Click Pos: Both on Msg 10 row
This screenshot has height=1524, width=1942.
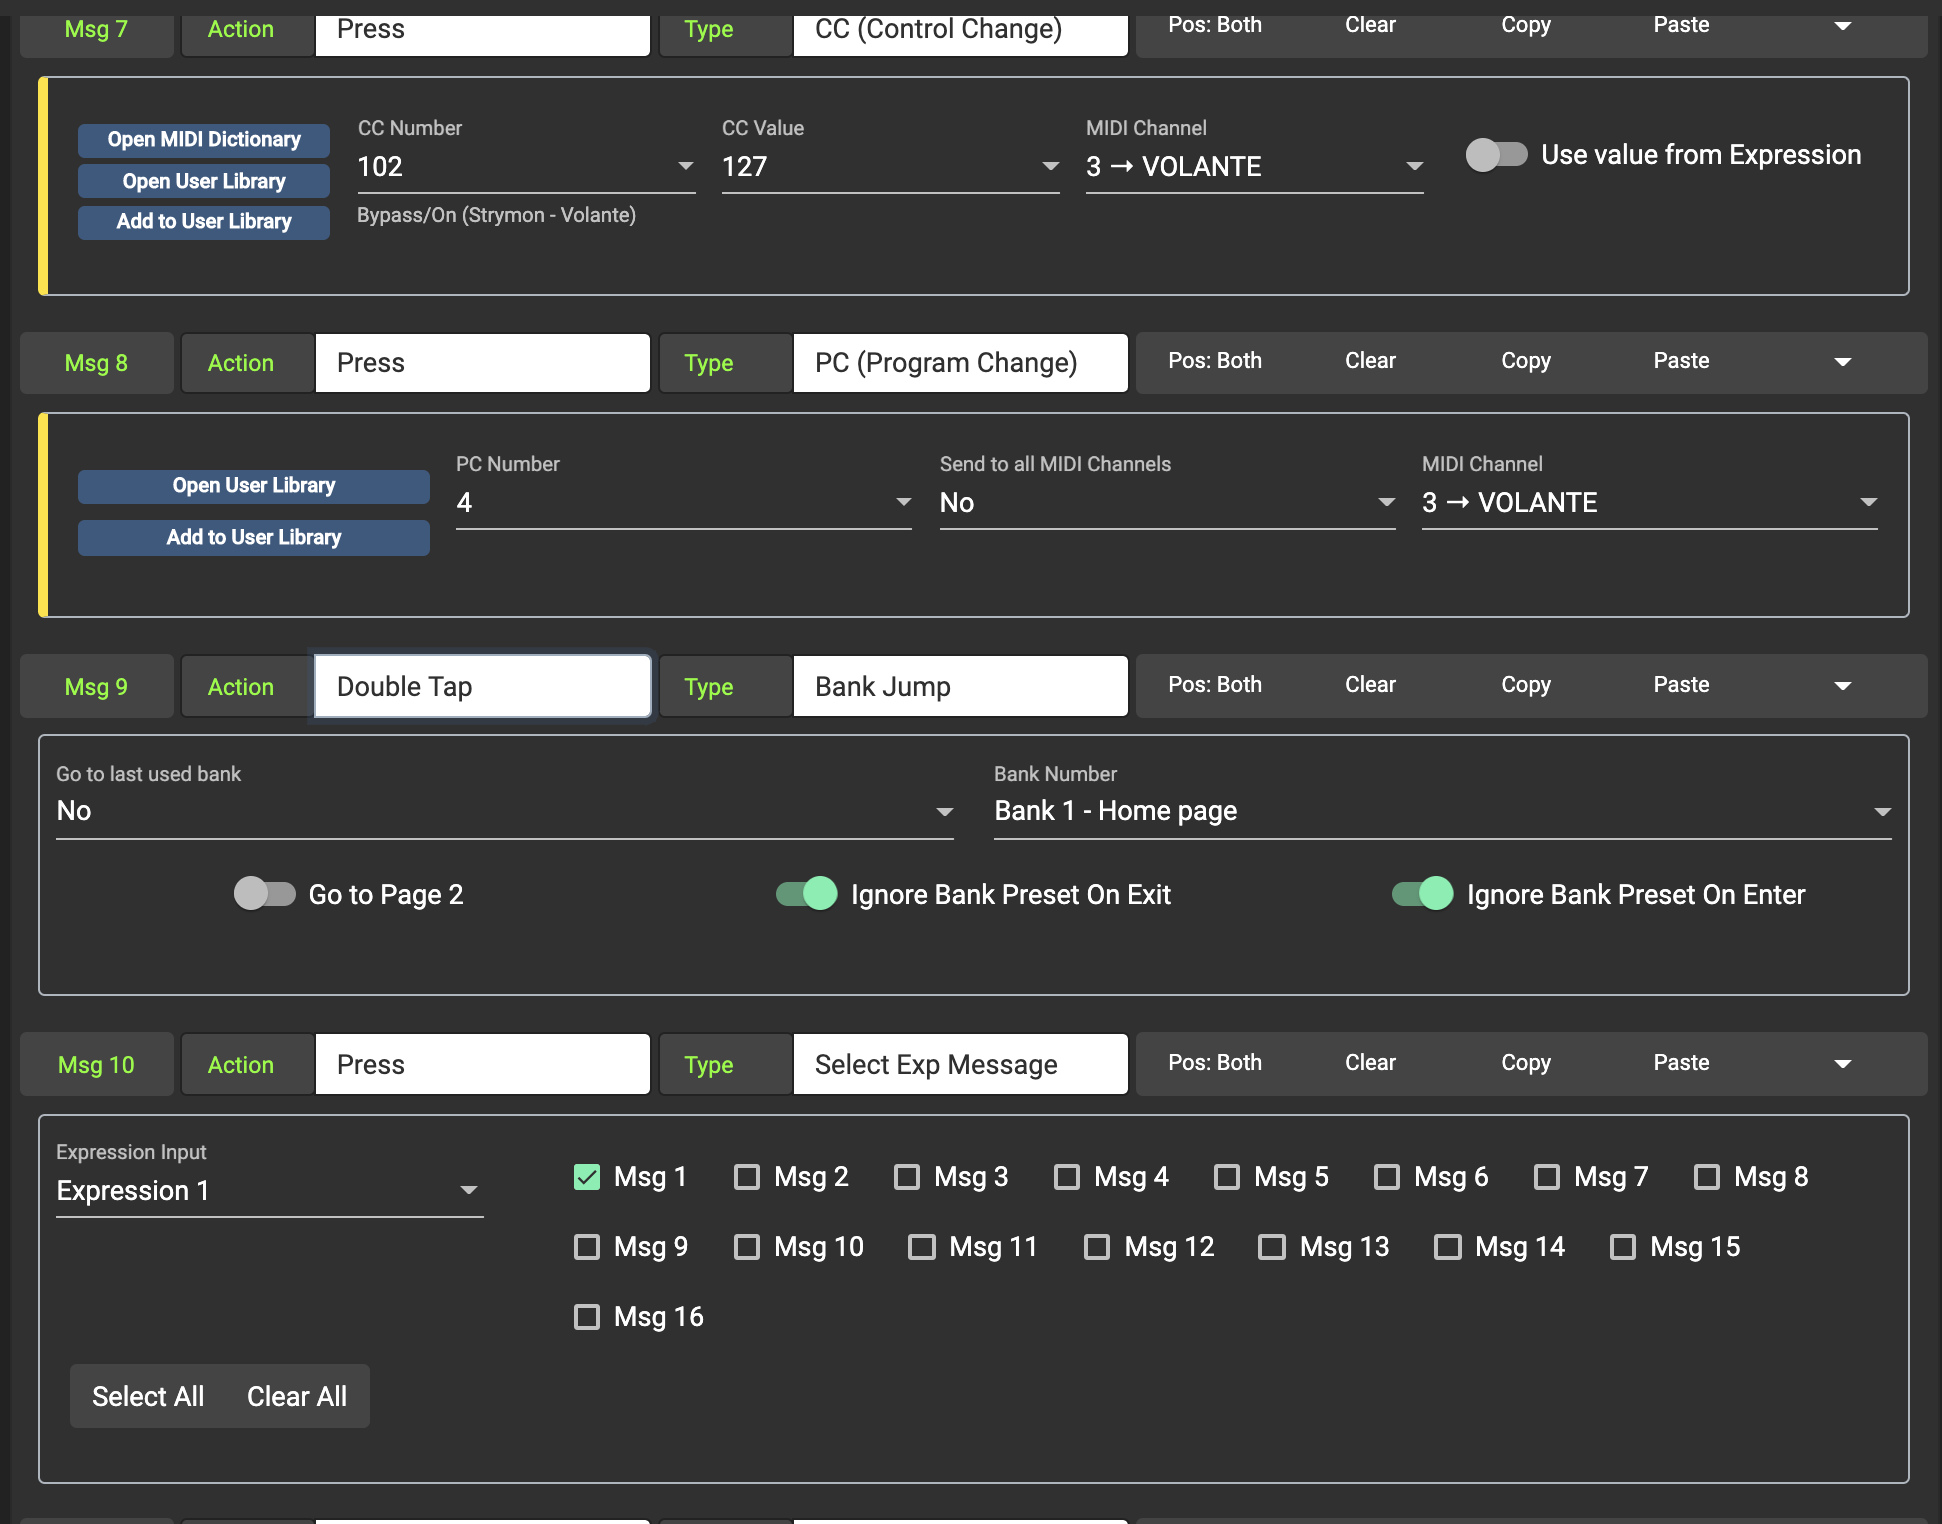tap(1214, 1063)
